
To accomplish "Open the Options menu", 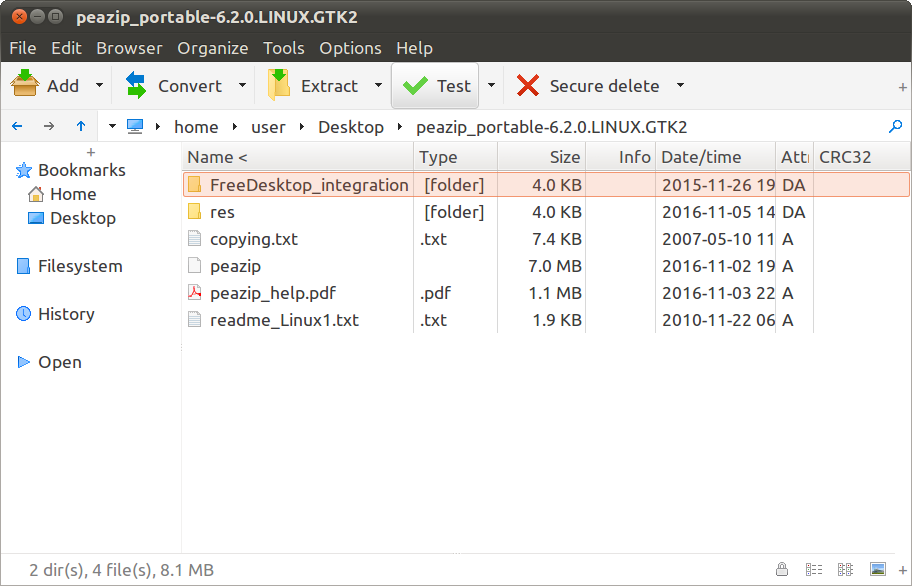I will (x=351, y=48).
